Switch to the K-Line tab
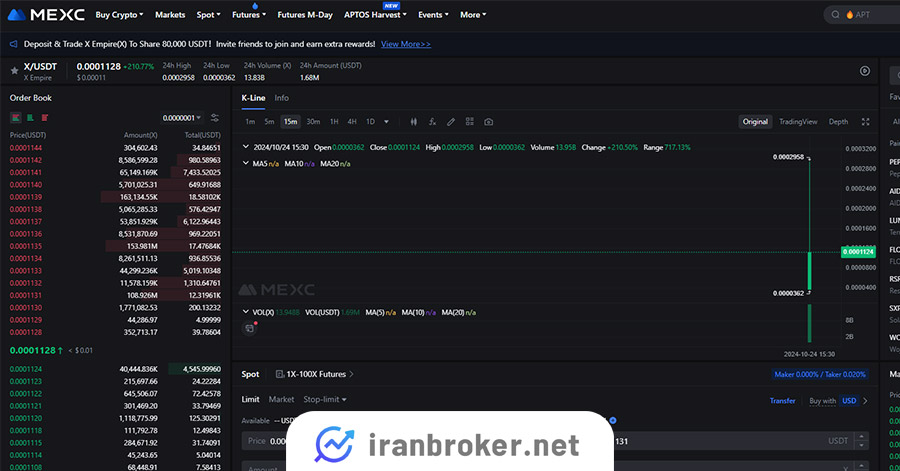900x471 pixels. (x=253, y=98)
